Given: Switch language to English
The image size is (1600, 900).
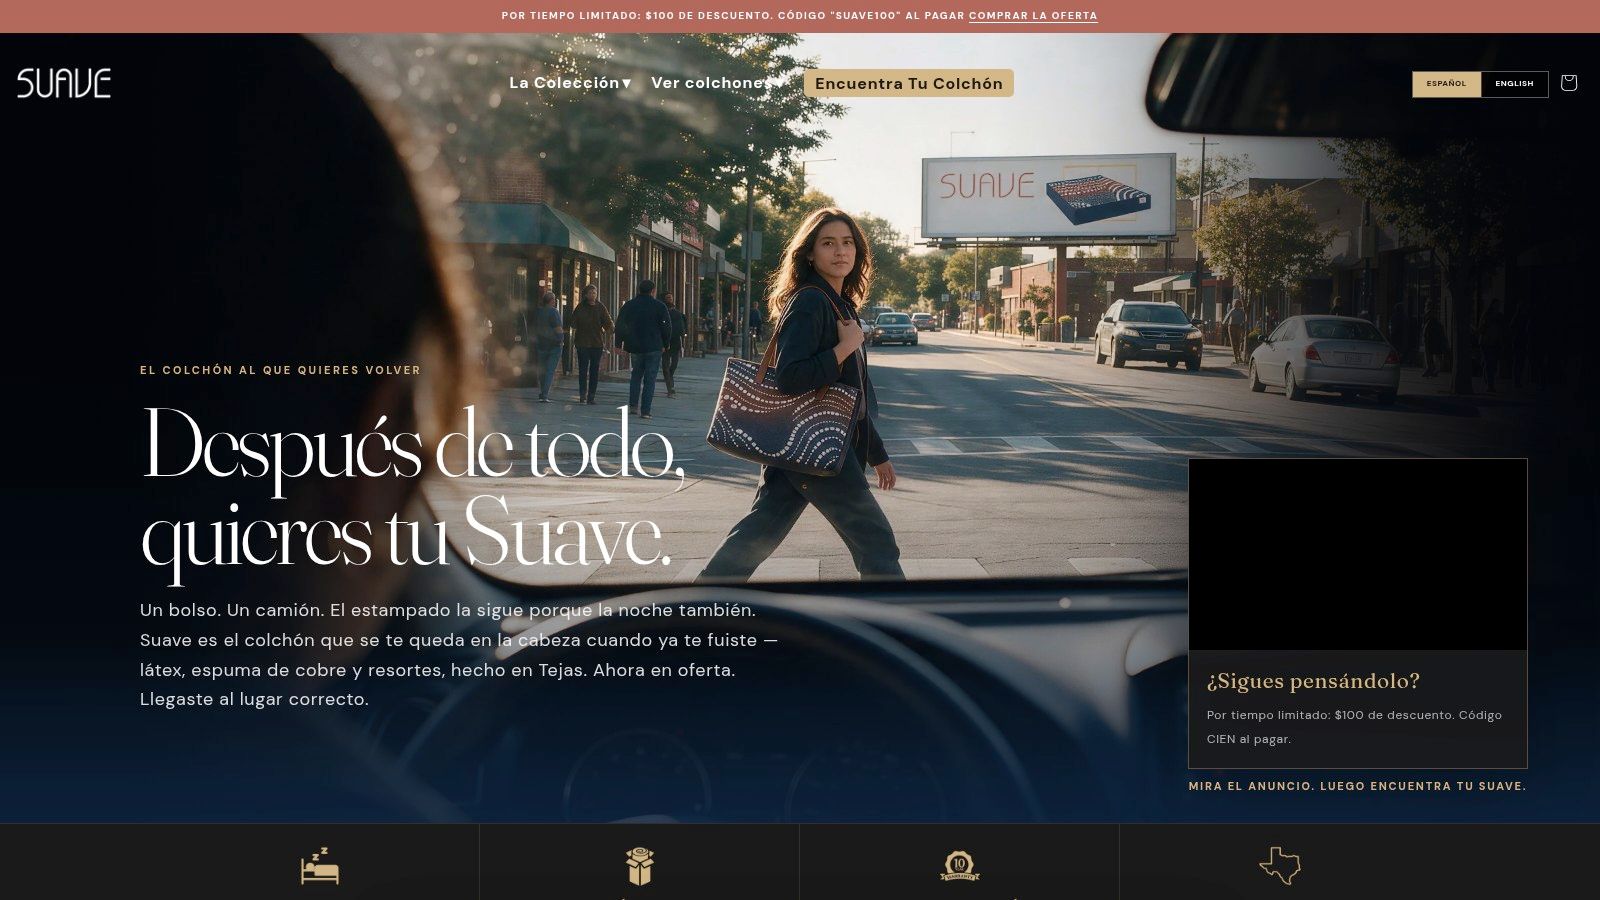Looking at the screenshot, I should (1514, 84).
